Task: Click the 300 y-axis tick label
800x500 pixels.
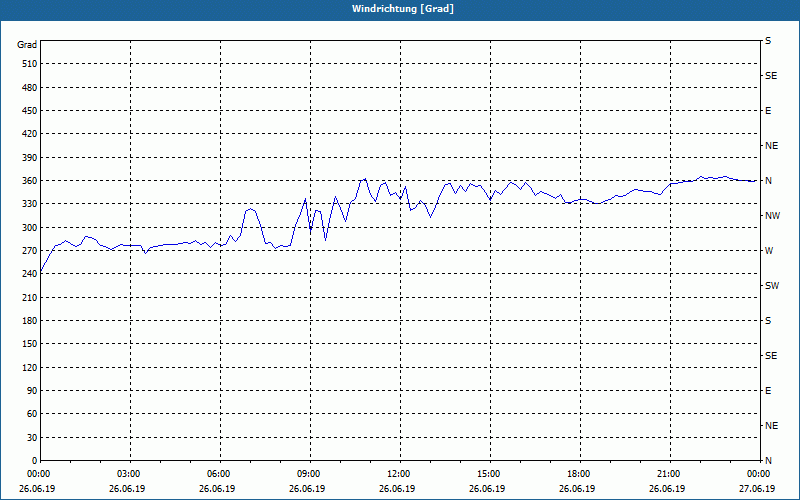Action: (30, 228)
